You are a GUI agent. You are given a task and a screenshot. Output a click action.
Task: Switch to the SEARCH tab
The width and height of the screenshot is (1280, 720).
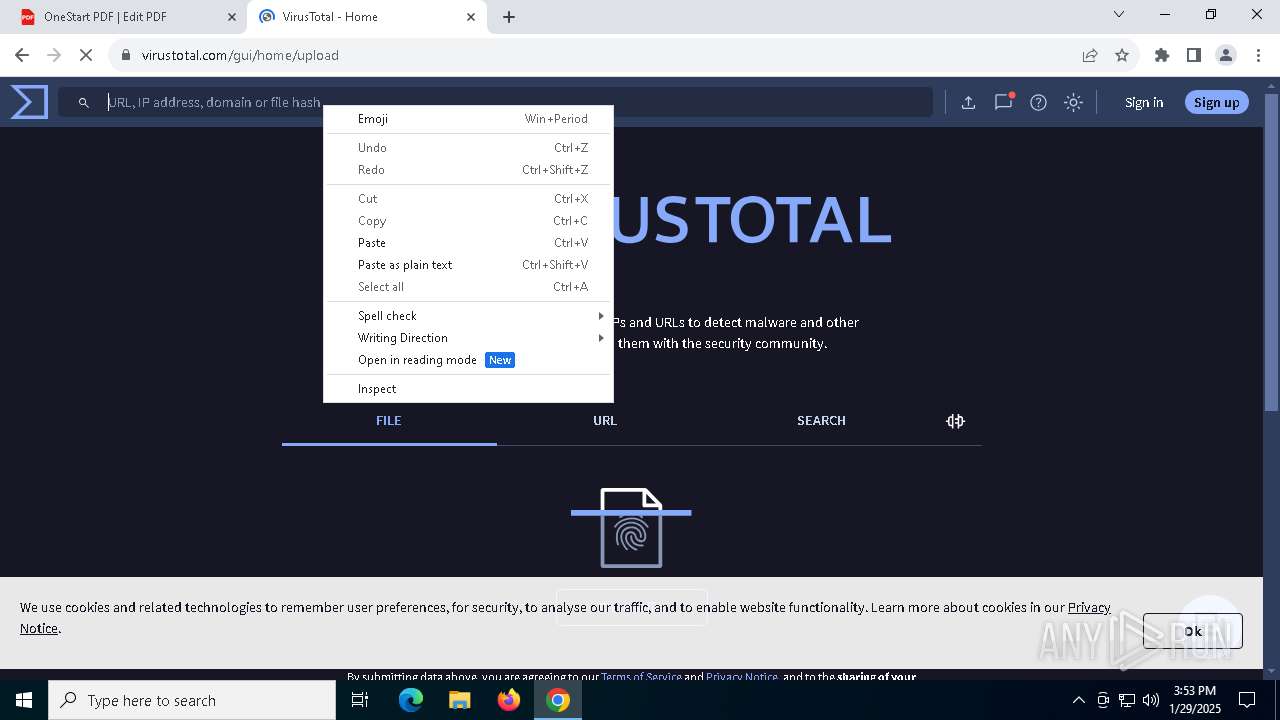point(821,421)
